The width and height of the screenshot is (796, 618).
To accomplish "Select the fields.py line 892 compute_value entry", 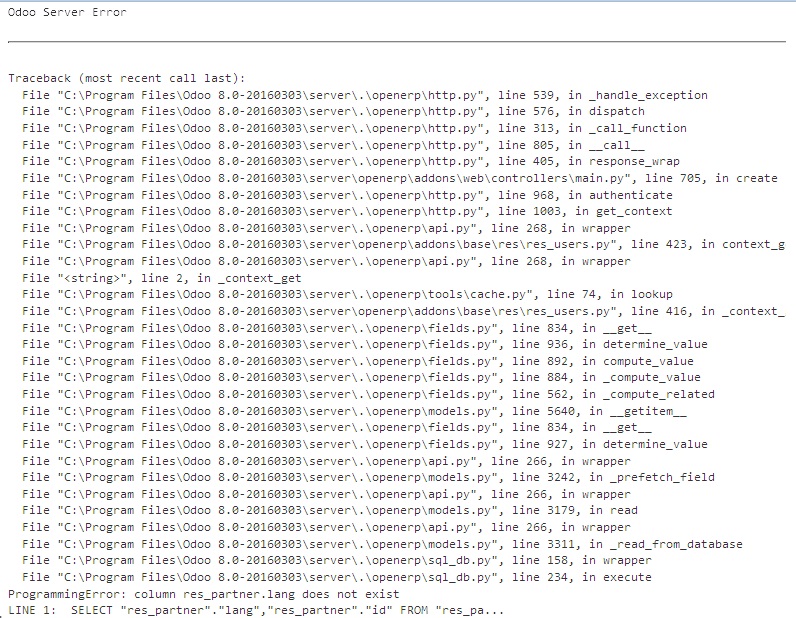I will click(357, 361).
